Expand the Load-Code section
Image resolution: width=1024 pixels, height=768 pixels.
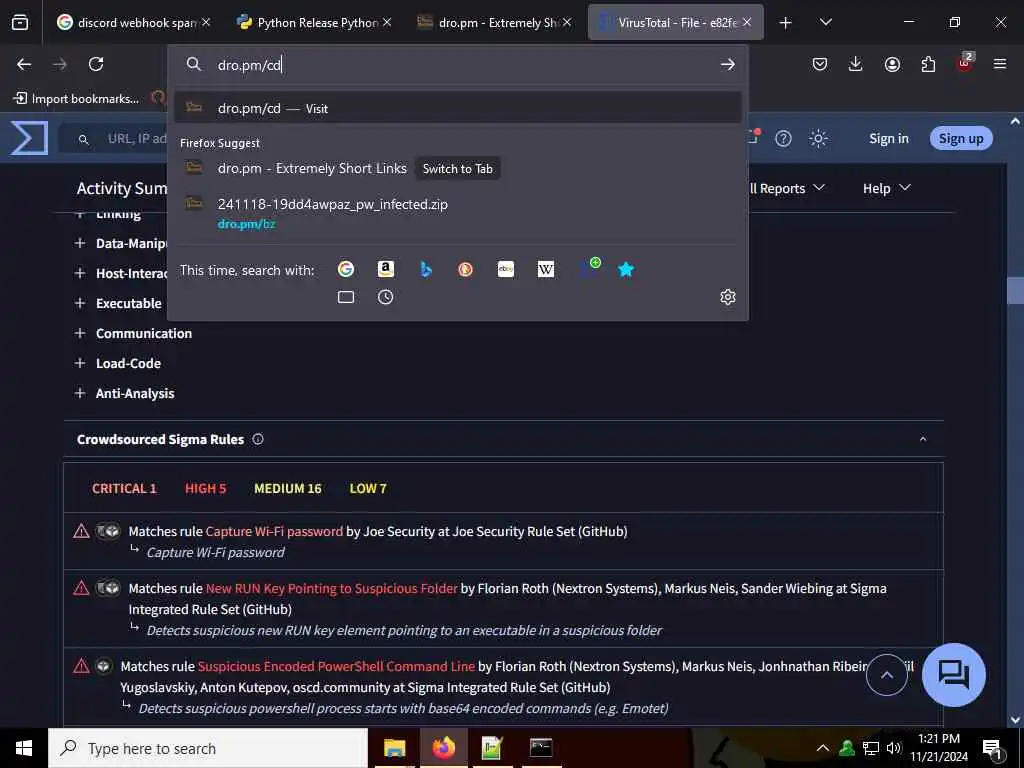(x=80, y=363)
